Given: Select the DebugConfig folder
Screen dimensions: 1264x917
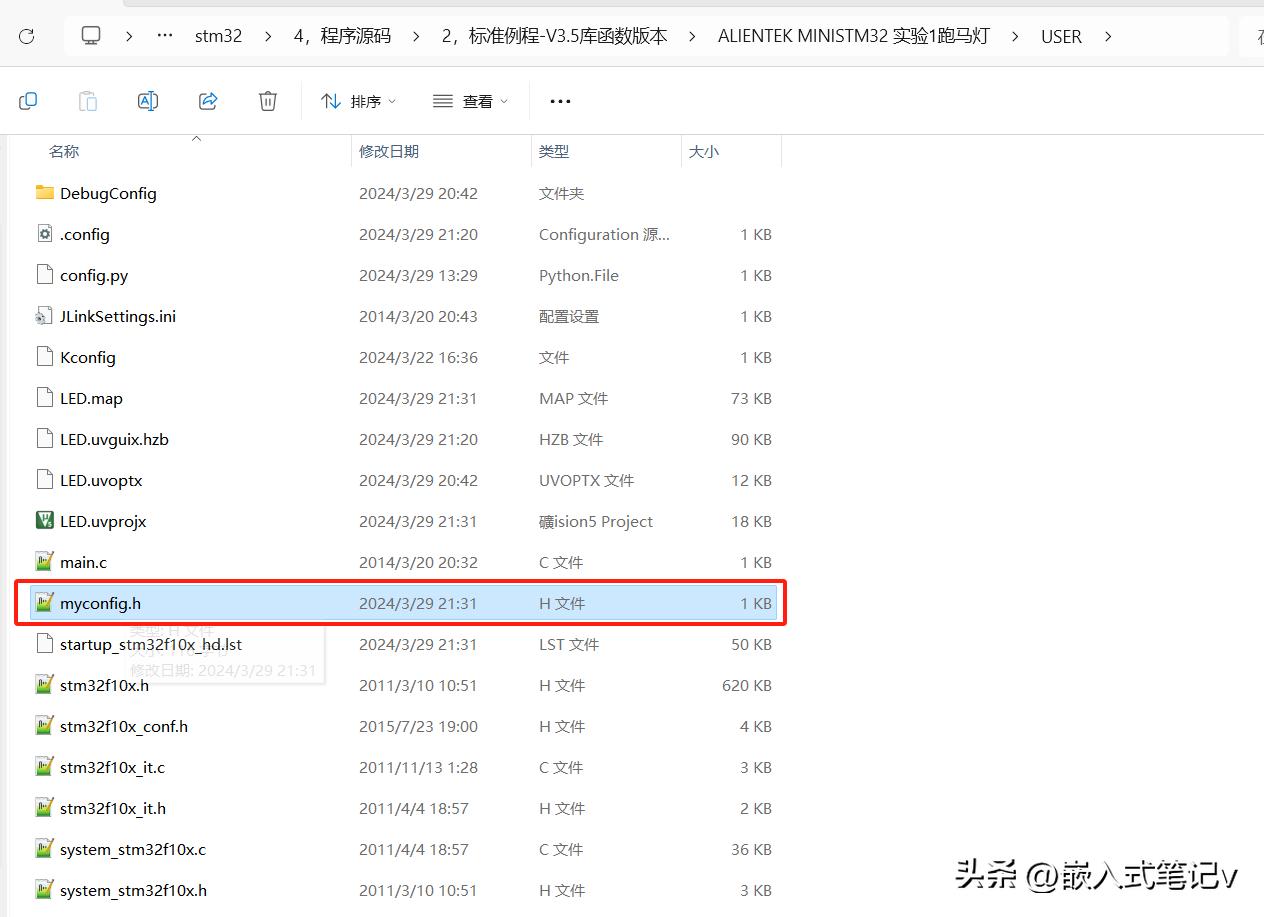Looking at the screenshot, I should [108, 193].
